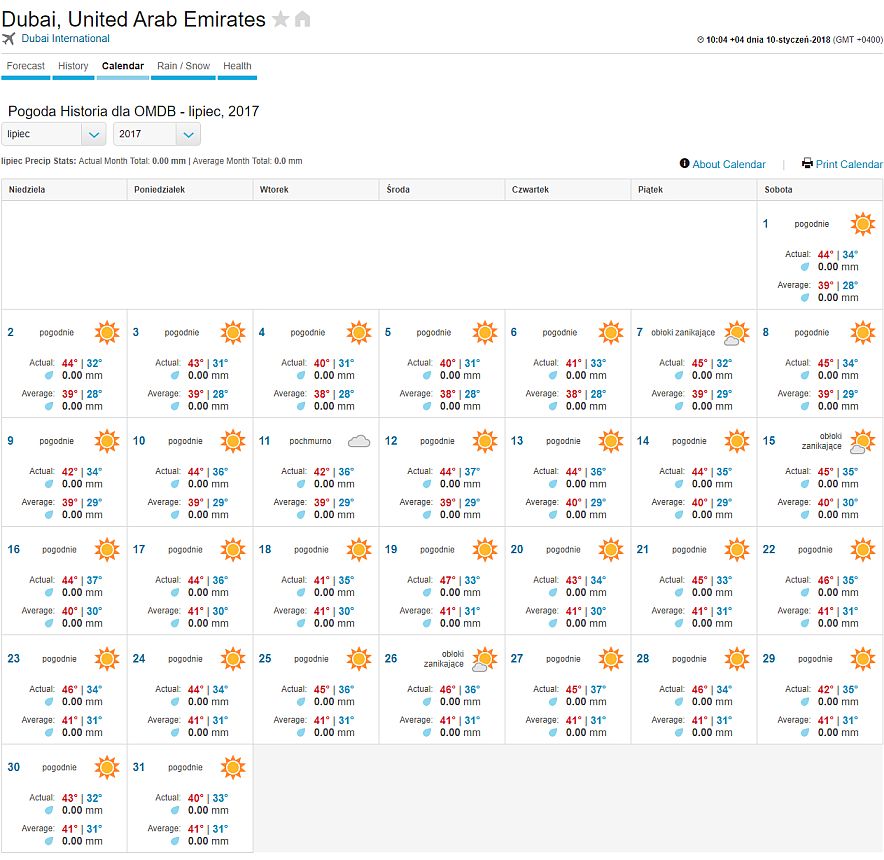Click the sunny icon for day 2
This screenshot has height=860, width=884.
click(107, 332)
